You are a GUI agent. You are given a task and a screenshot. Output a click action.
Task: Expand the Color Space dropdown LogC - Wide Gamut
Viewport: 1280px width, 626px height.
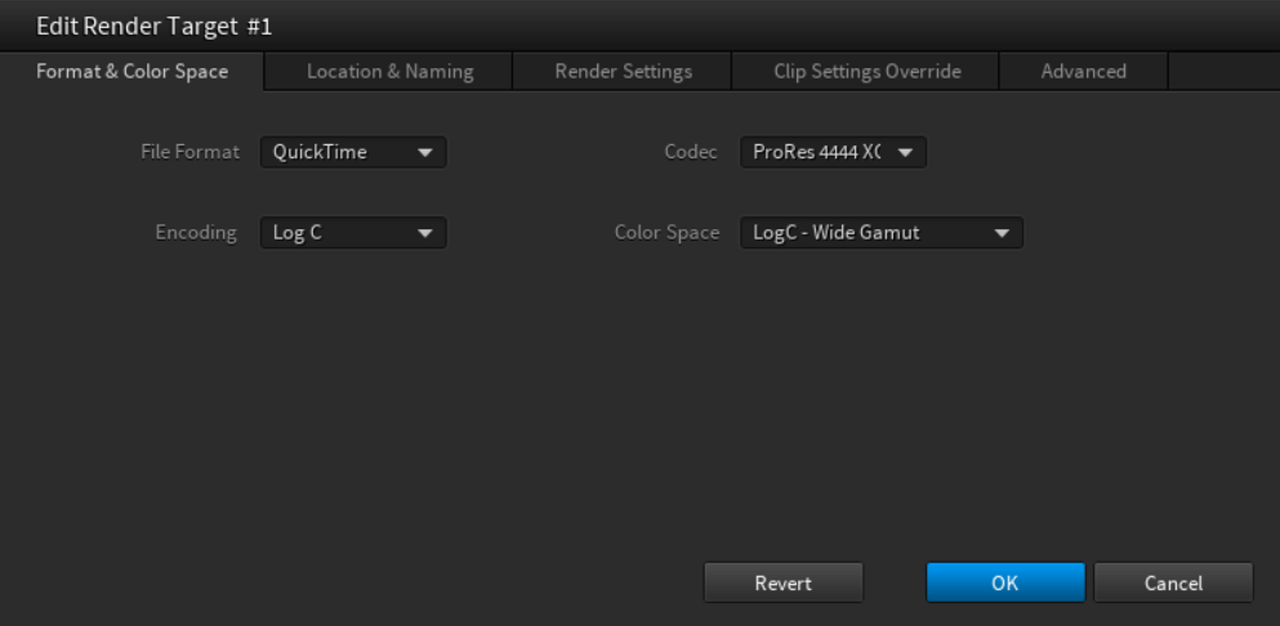(881, 232)
